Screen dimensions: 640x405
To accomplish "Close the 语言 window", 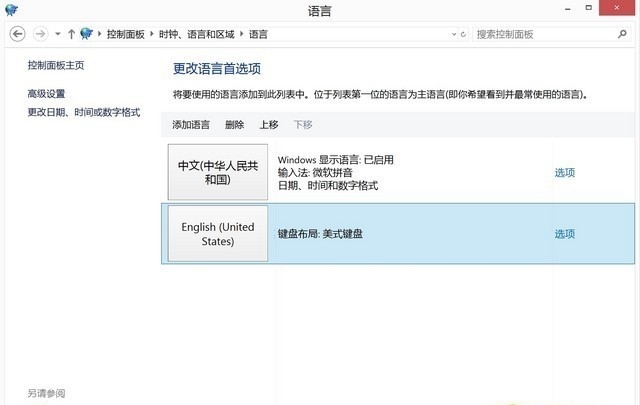I will click(x=617, y=8).
